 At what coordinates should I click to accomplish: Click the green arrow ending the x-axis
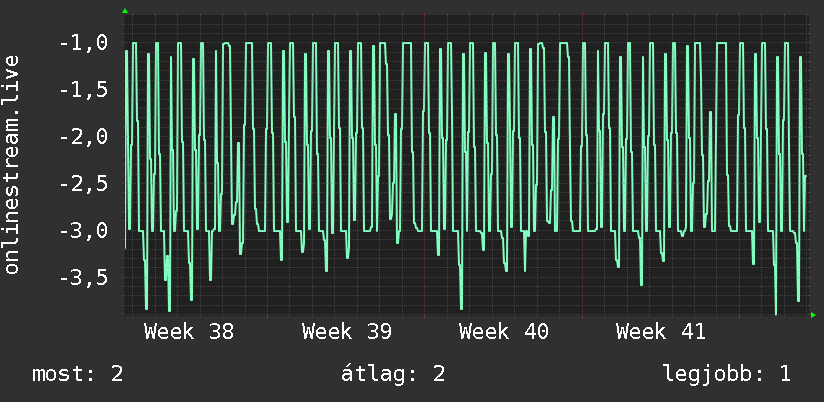click(x=813, y=315)
